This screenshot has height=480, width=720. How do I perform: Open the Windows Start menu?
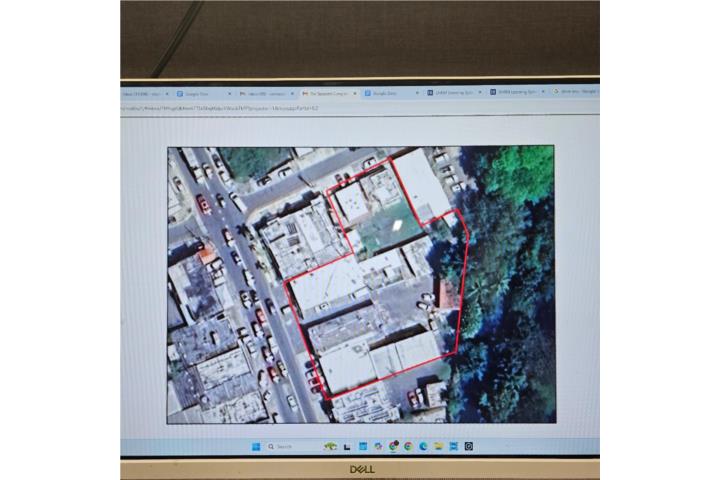click(256, 446)
